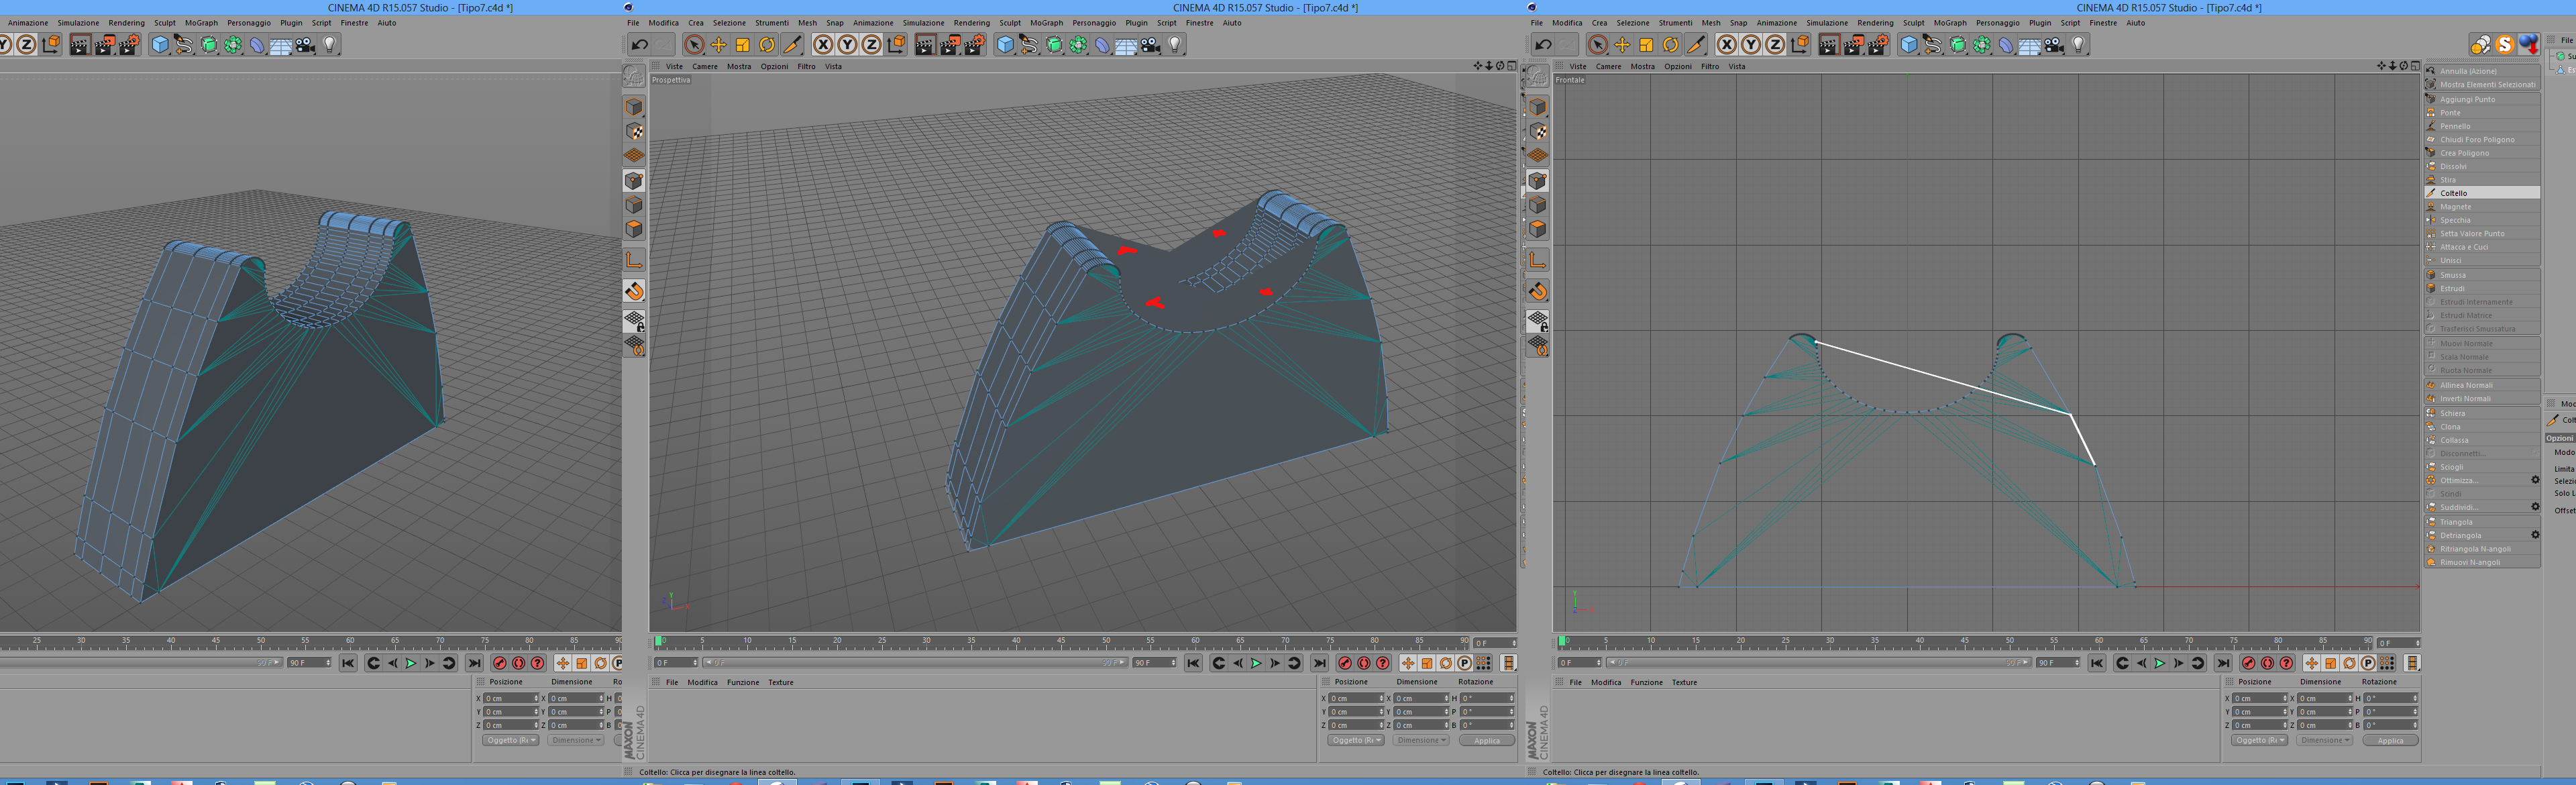Screen dimensions: 2576x785
Task: Open Suddividi settings gear
Action: click(x=2535, y=507)
